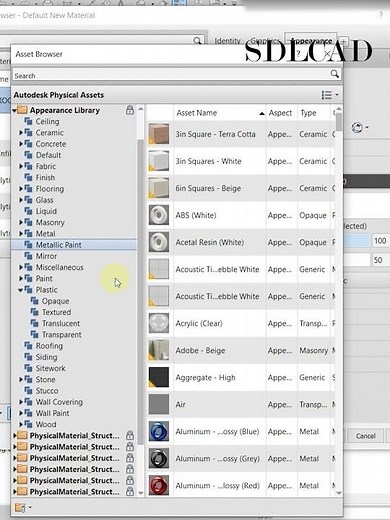This screenshot has width=390, height=520.
Task: Expand the Fabric category
Action: (21, 166)
